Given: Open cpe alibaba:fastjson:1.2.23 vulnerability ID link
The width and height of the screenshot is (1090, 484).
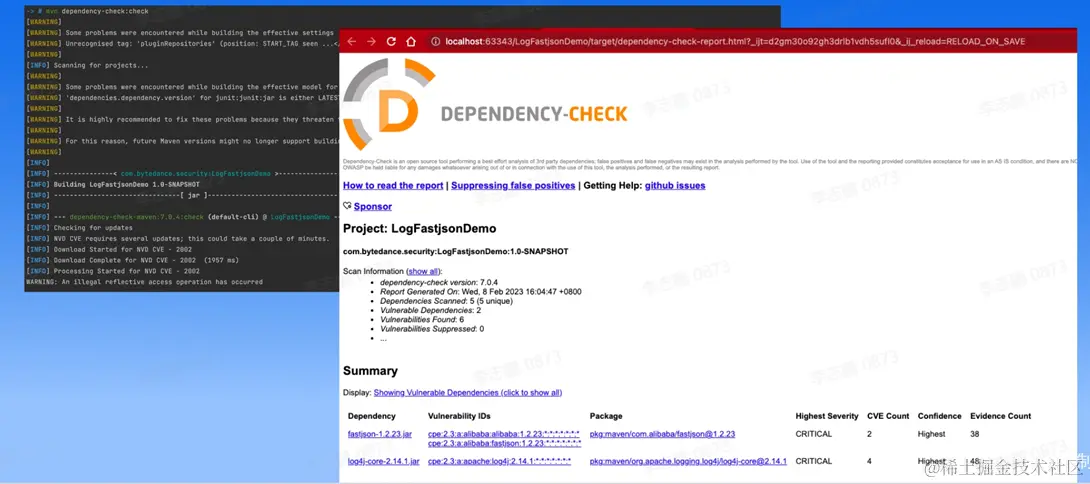Looking at the screenshot, I should click(503, 443).
